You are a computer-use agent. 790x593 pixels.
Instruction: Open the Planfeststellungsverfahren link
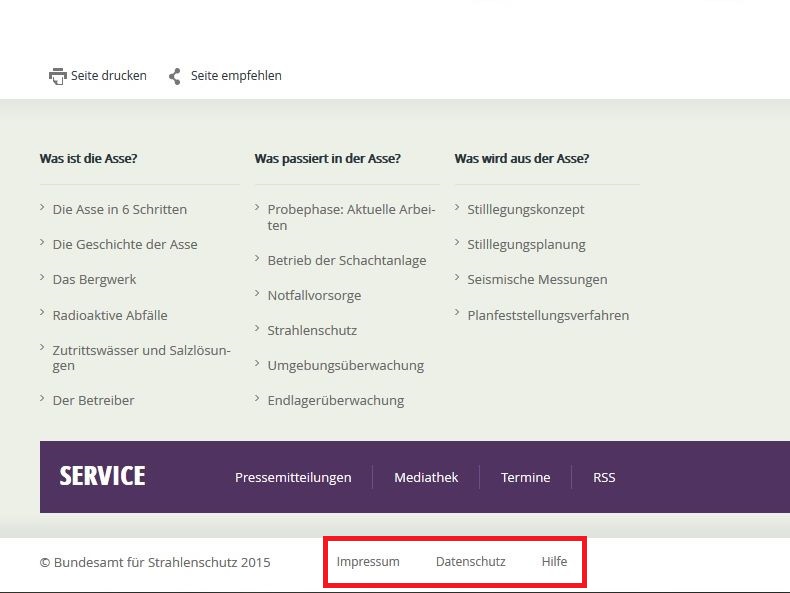548,315
